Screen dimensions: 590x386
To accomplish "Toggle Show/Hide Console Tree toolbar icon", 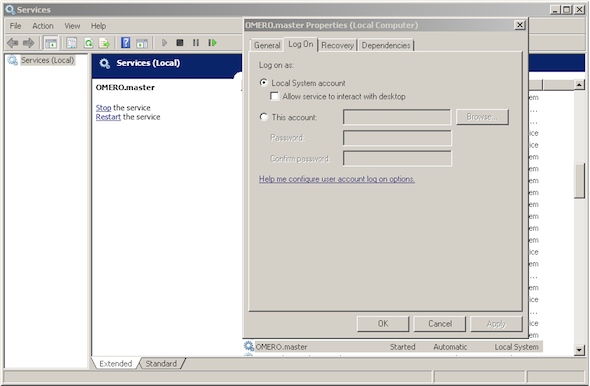I will pos(51,43).
